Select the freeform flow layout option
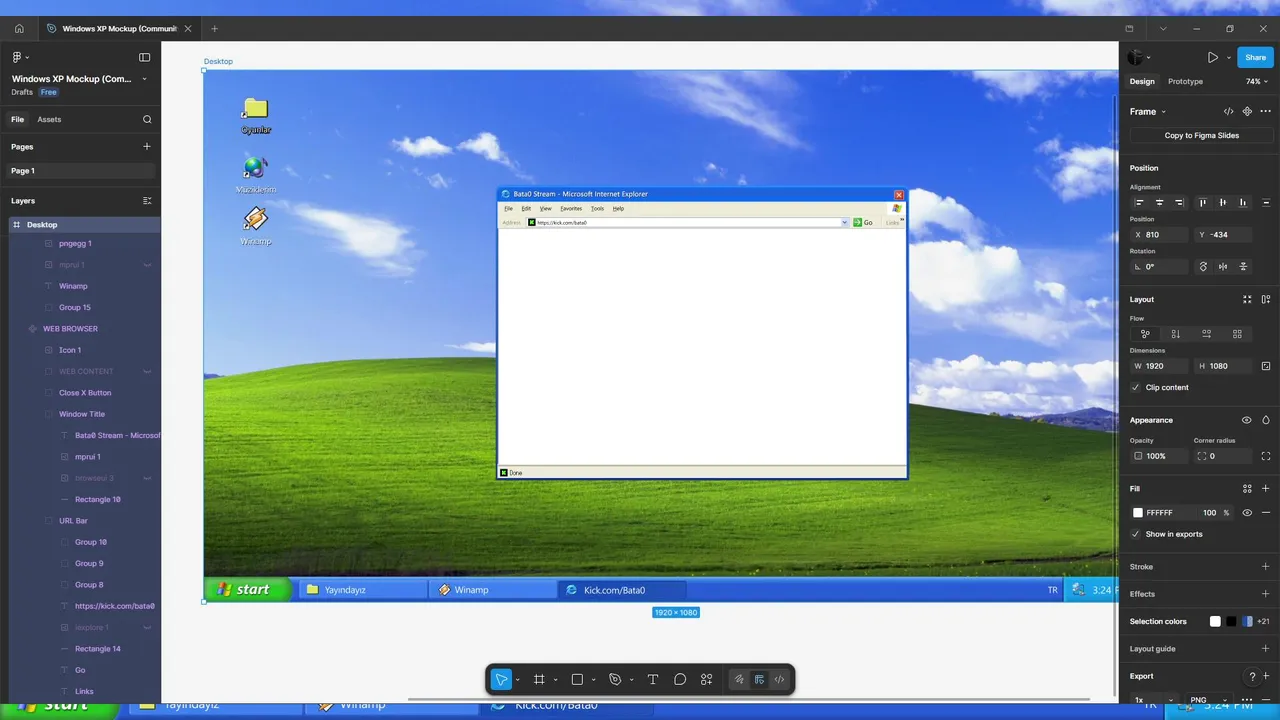The width and height of the screenshot is (1280, 720). (x=1145, y=334)
